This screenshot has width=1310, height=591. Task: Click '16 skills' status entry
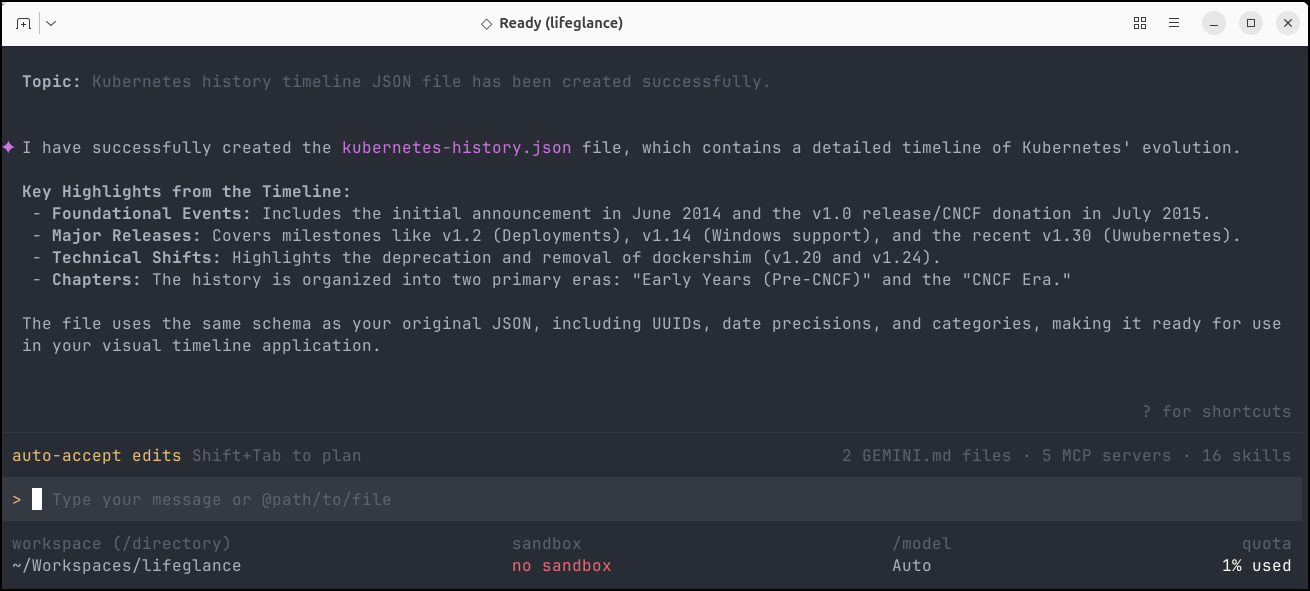(1247, 456)
